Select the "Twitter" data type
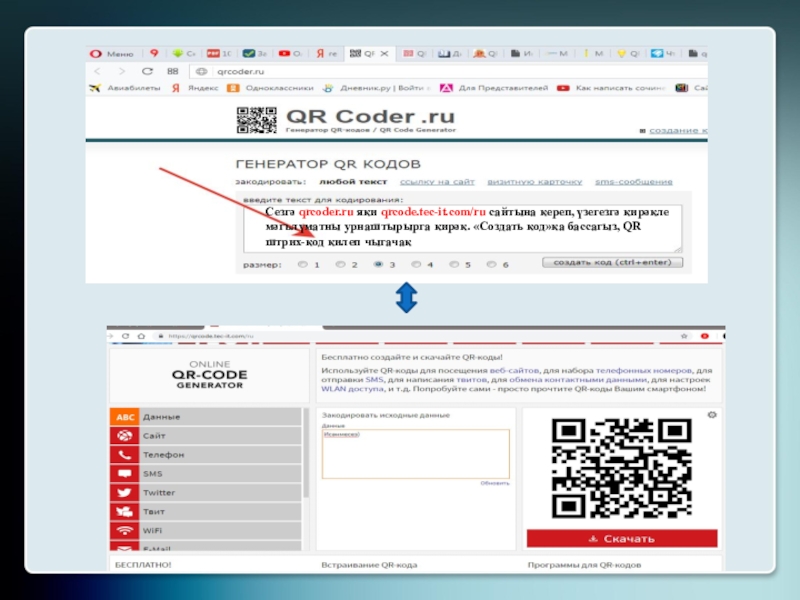 [x=206, y=492]
